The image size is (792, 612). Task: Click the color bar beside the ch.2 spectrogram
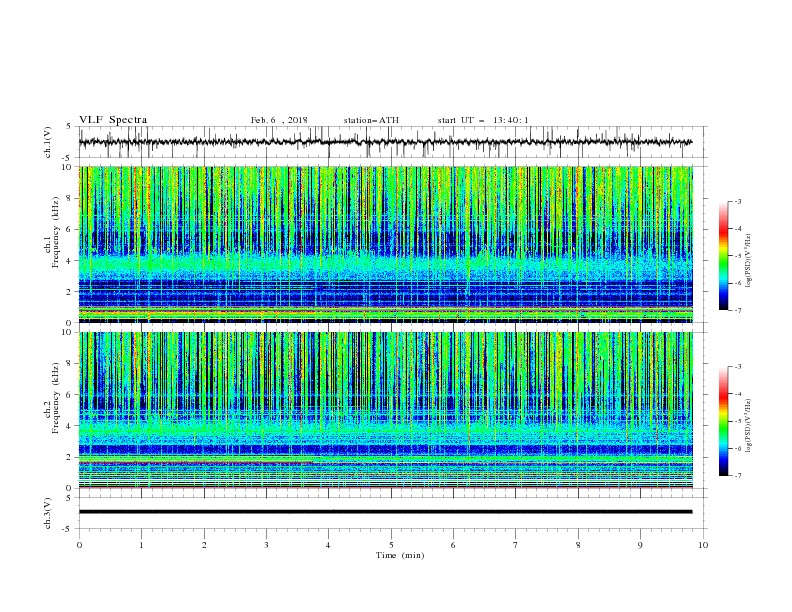pyautogui.click(x=724, y=421)
